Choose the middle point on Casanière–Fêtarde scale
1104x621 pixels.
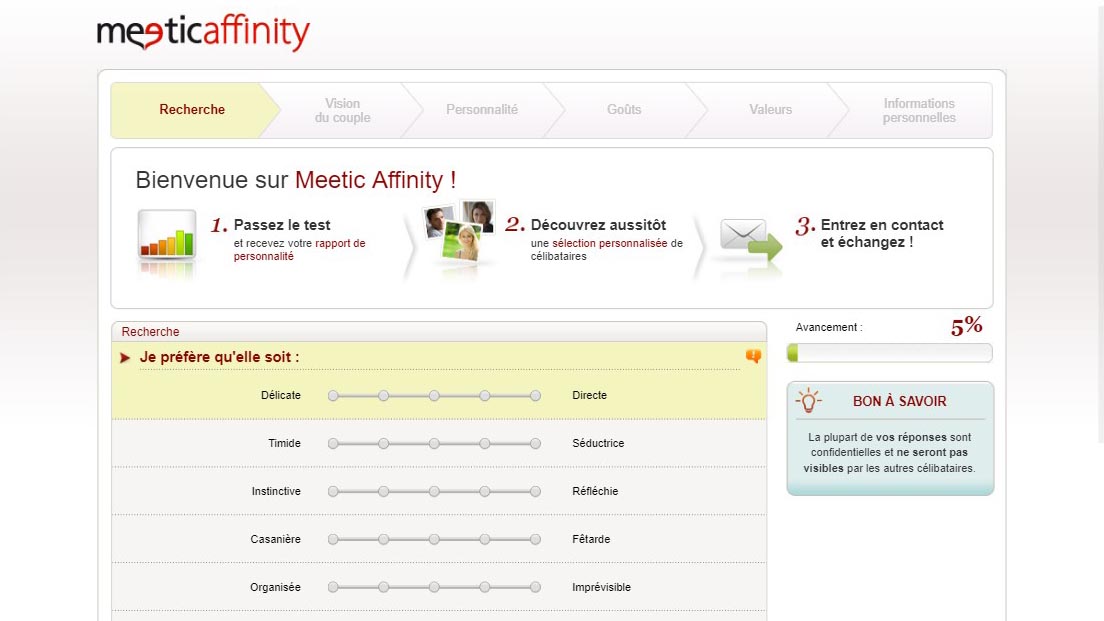[434, 539]
